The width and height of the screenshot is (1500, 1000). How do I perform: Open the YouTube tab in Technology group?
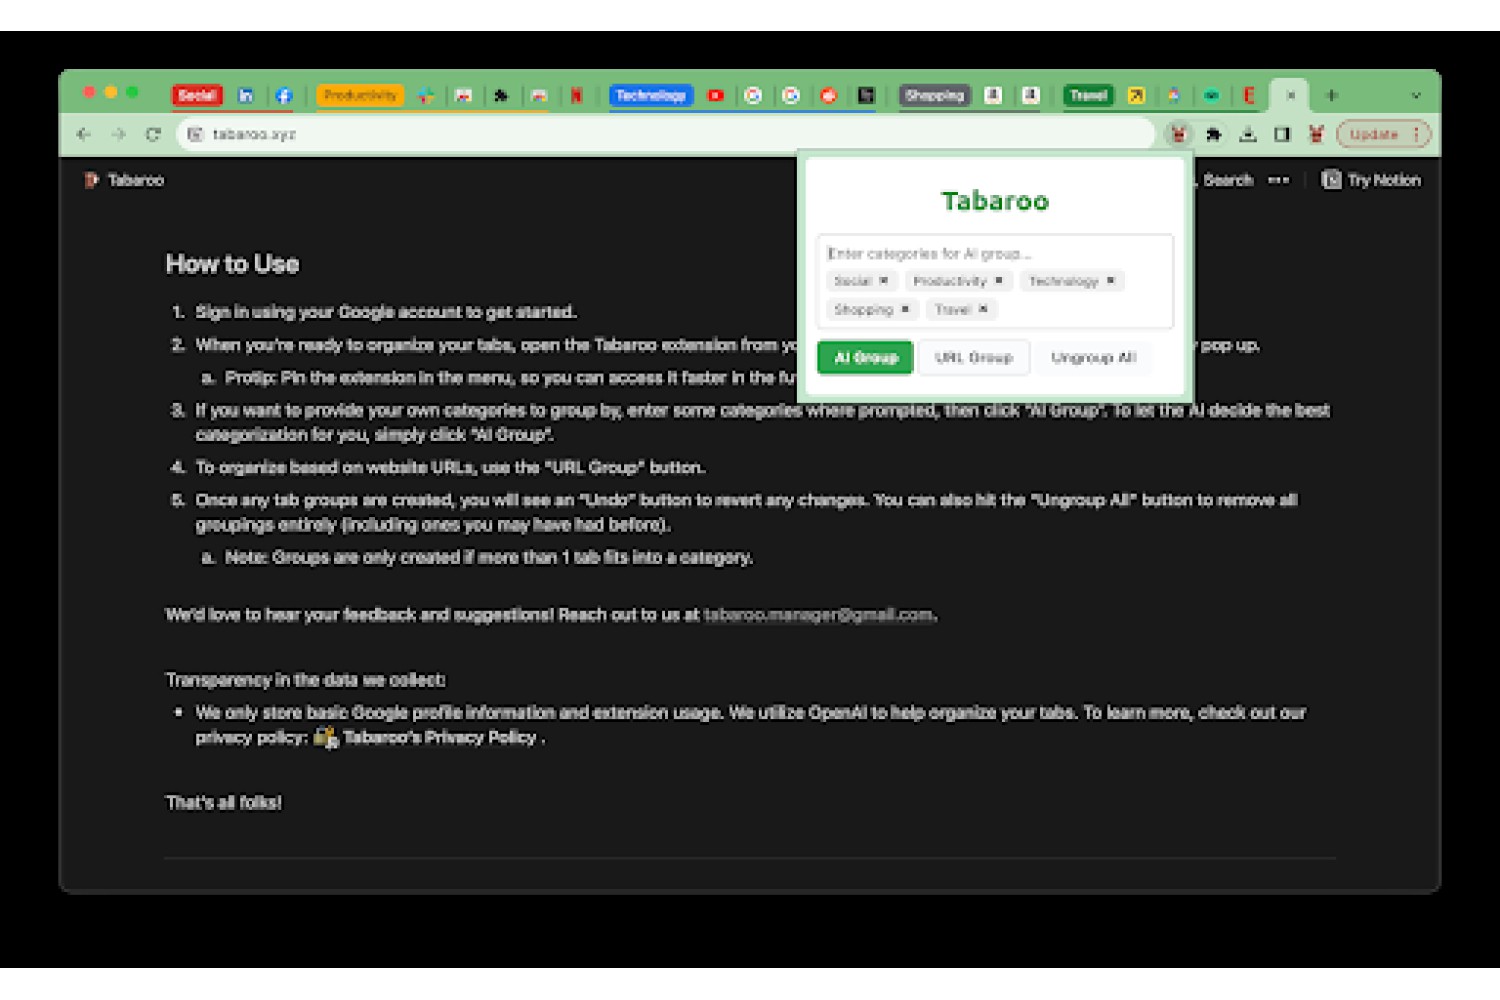pos(716,96)
